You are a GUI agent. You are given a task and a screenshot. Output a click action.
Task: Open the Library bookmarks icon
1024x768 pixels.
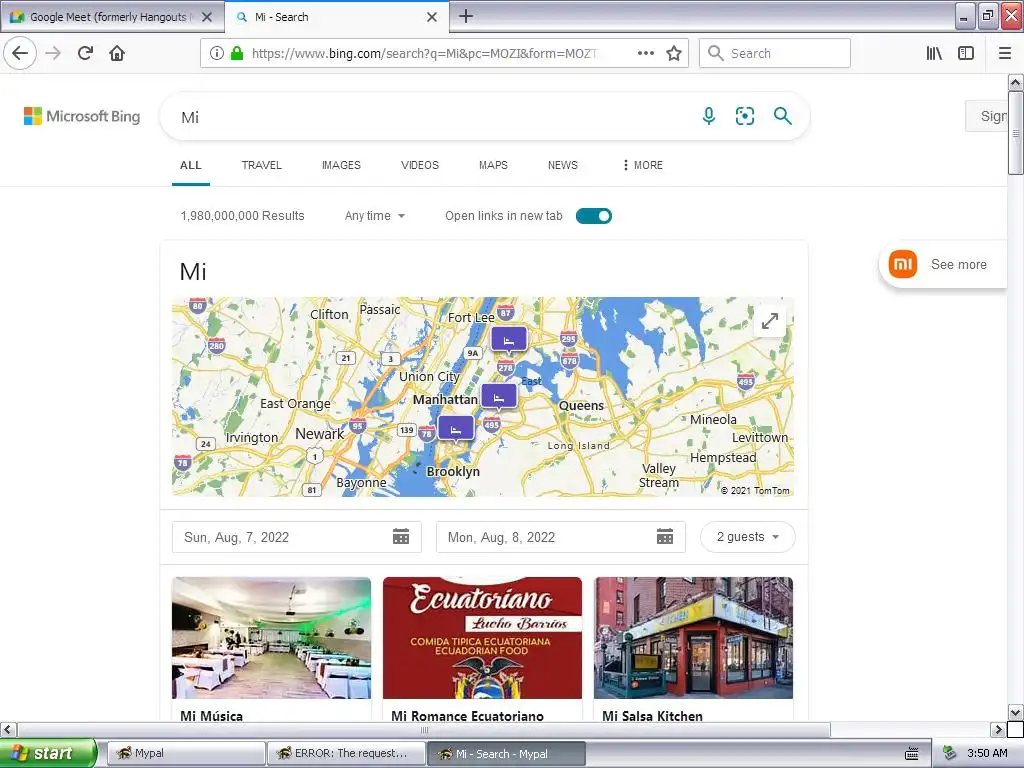pos(934,53)
